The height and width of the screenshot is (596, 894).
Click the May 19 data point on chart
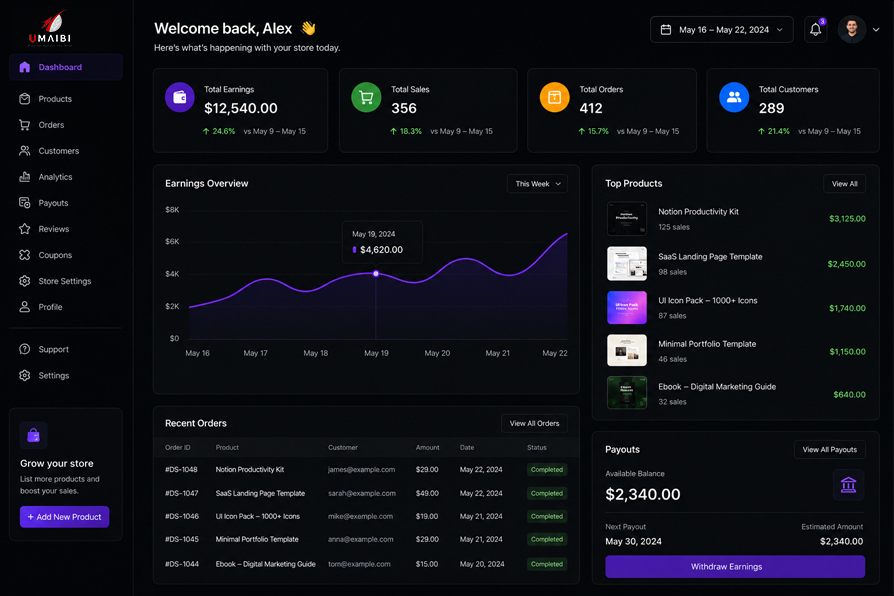tap(376, 274)
